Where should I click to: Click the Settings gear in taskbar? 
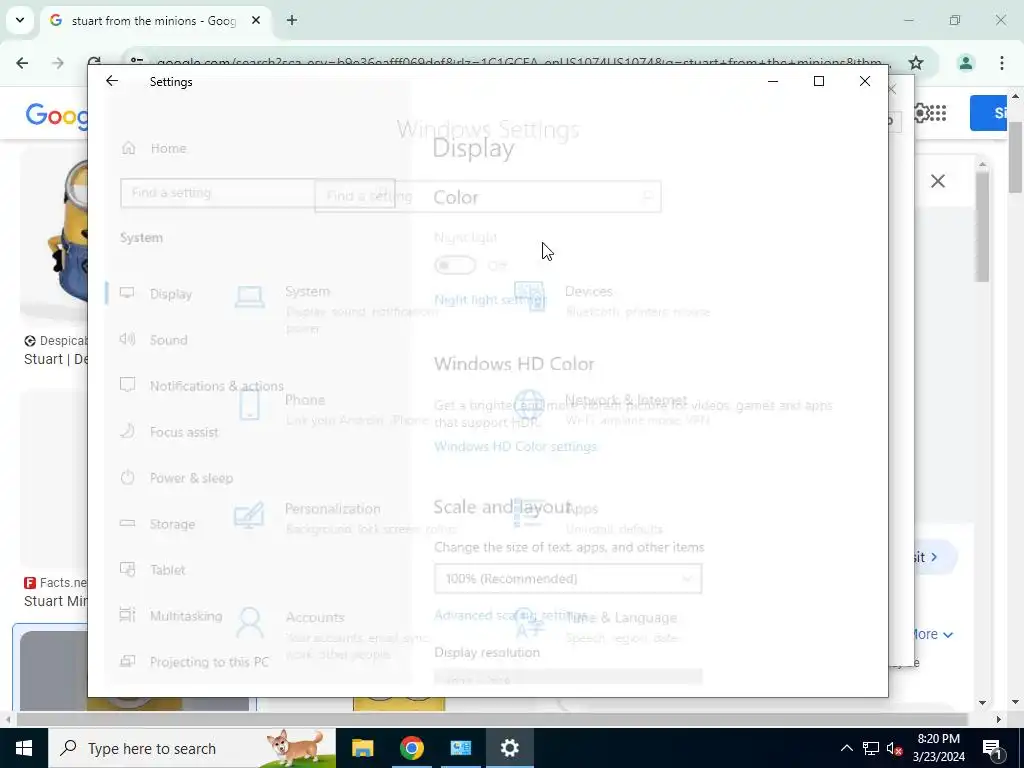(509, 748)
